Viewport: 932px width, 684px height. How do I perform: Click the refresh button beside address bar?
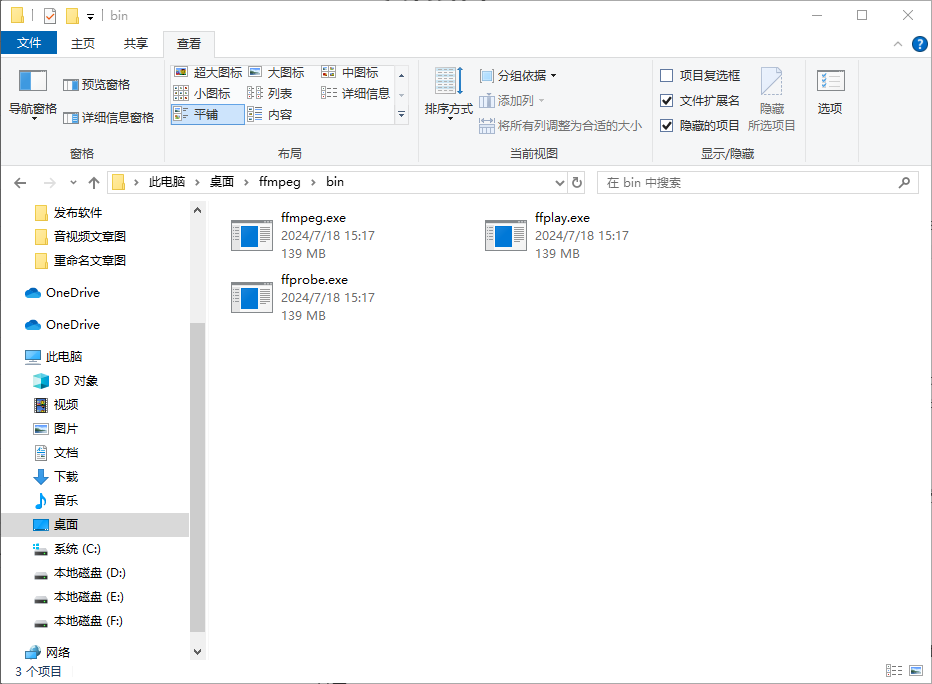coord(577,183)
